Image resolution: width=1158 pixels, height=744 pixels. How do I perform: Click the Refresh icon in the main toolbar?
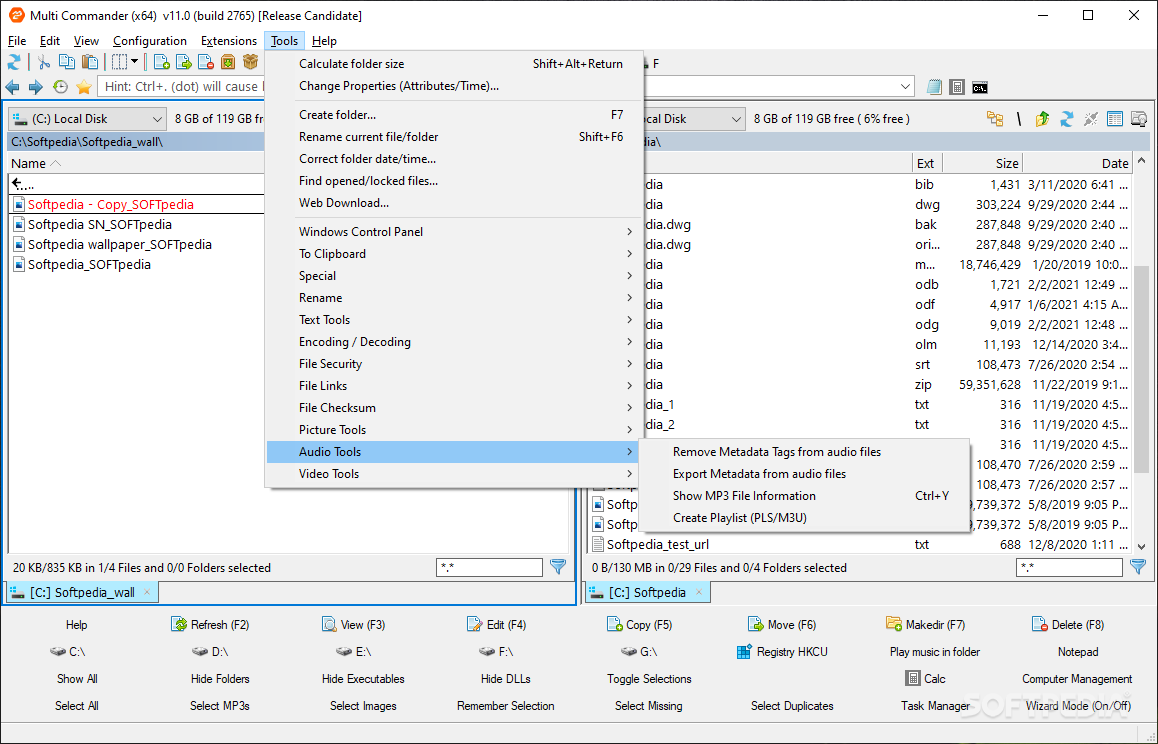click(x=14, y=62)
